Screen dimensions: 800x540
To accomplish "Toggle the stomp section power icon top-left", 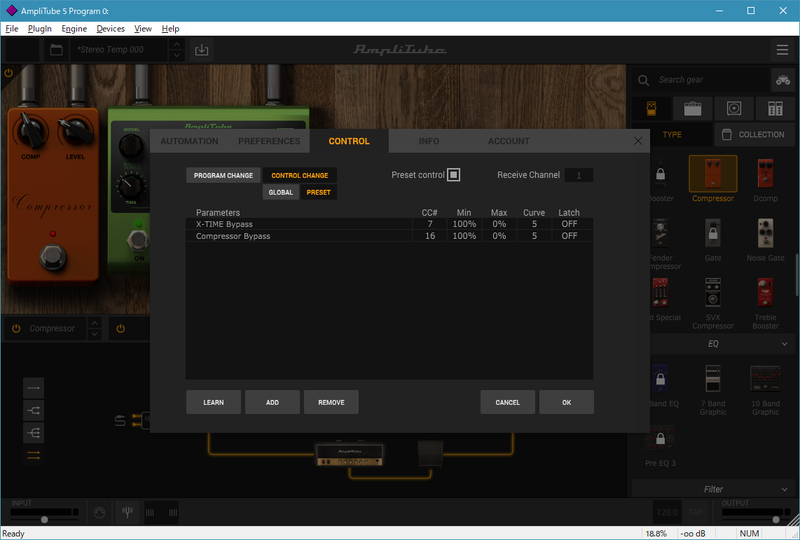I will [8, 73].
